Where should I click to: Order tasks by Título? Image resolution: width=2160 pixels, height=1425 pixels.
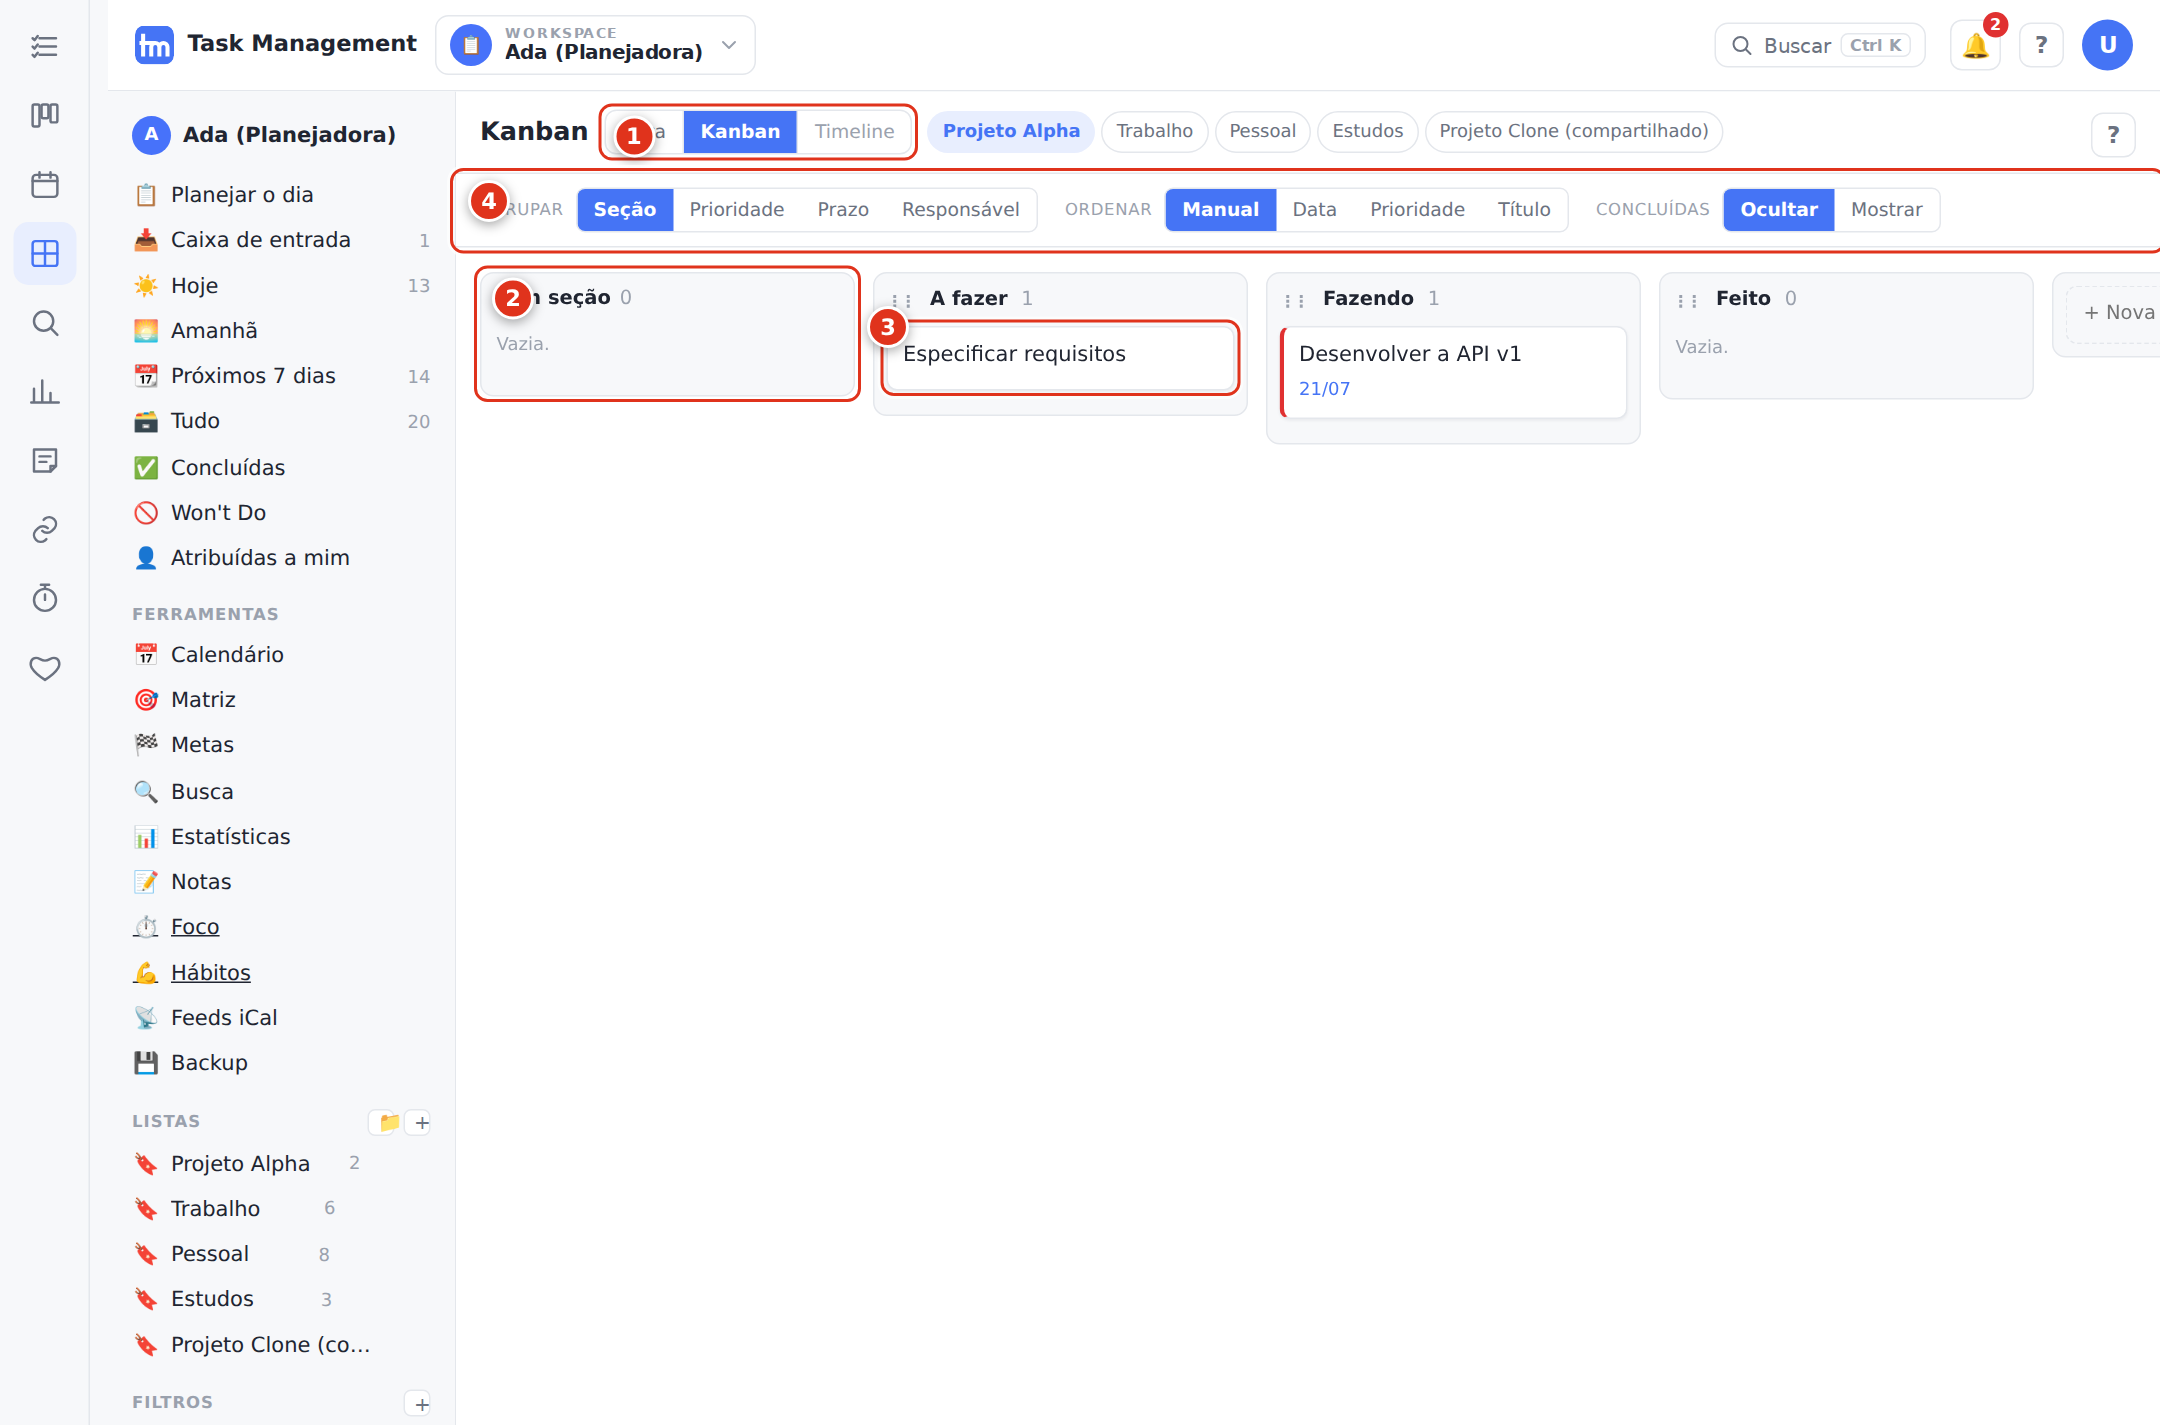pos(1524,210)
